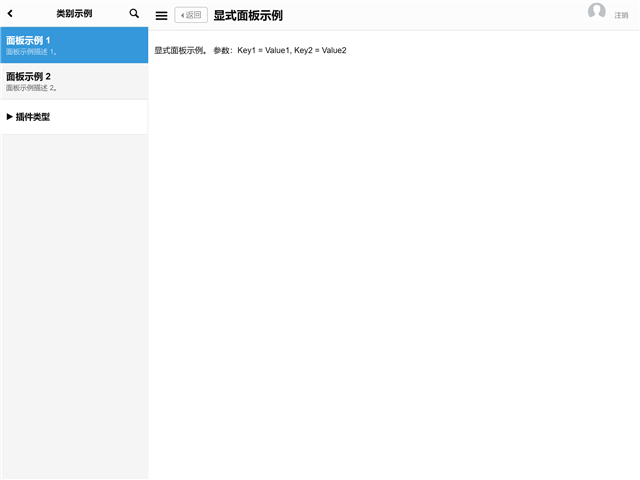
Task: Click the sidebar back chevron icon
Action: pyautogui.click(x=10, y=14)
